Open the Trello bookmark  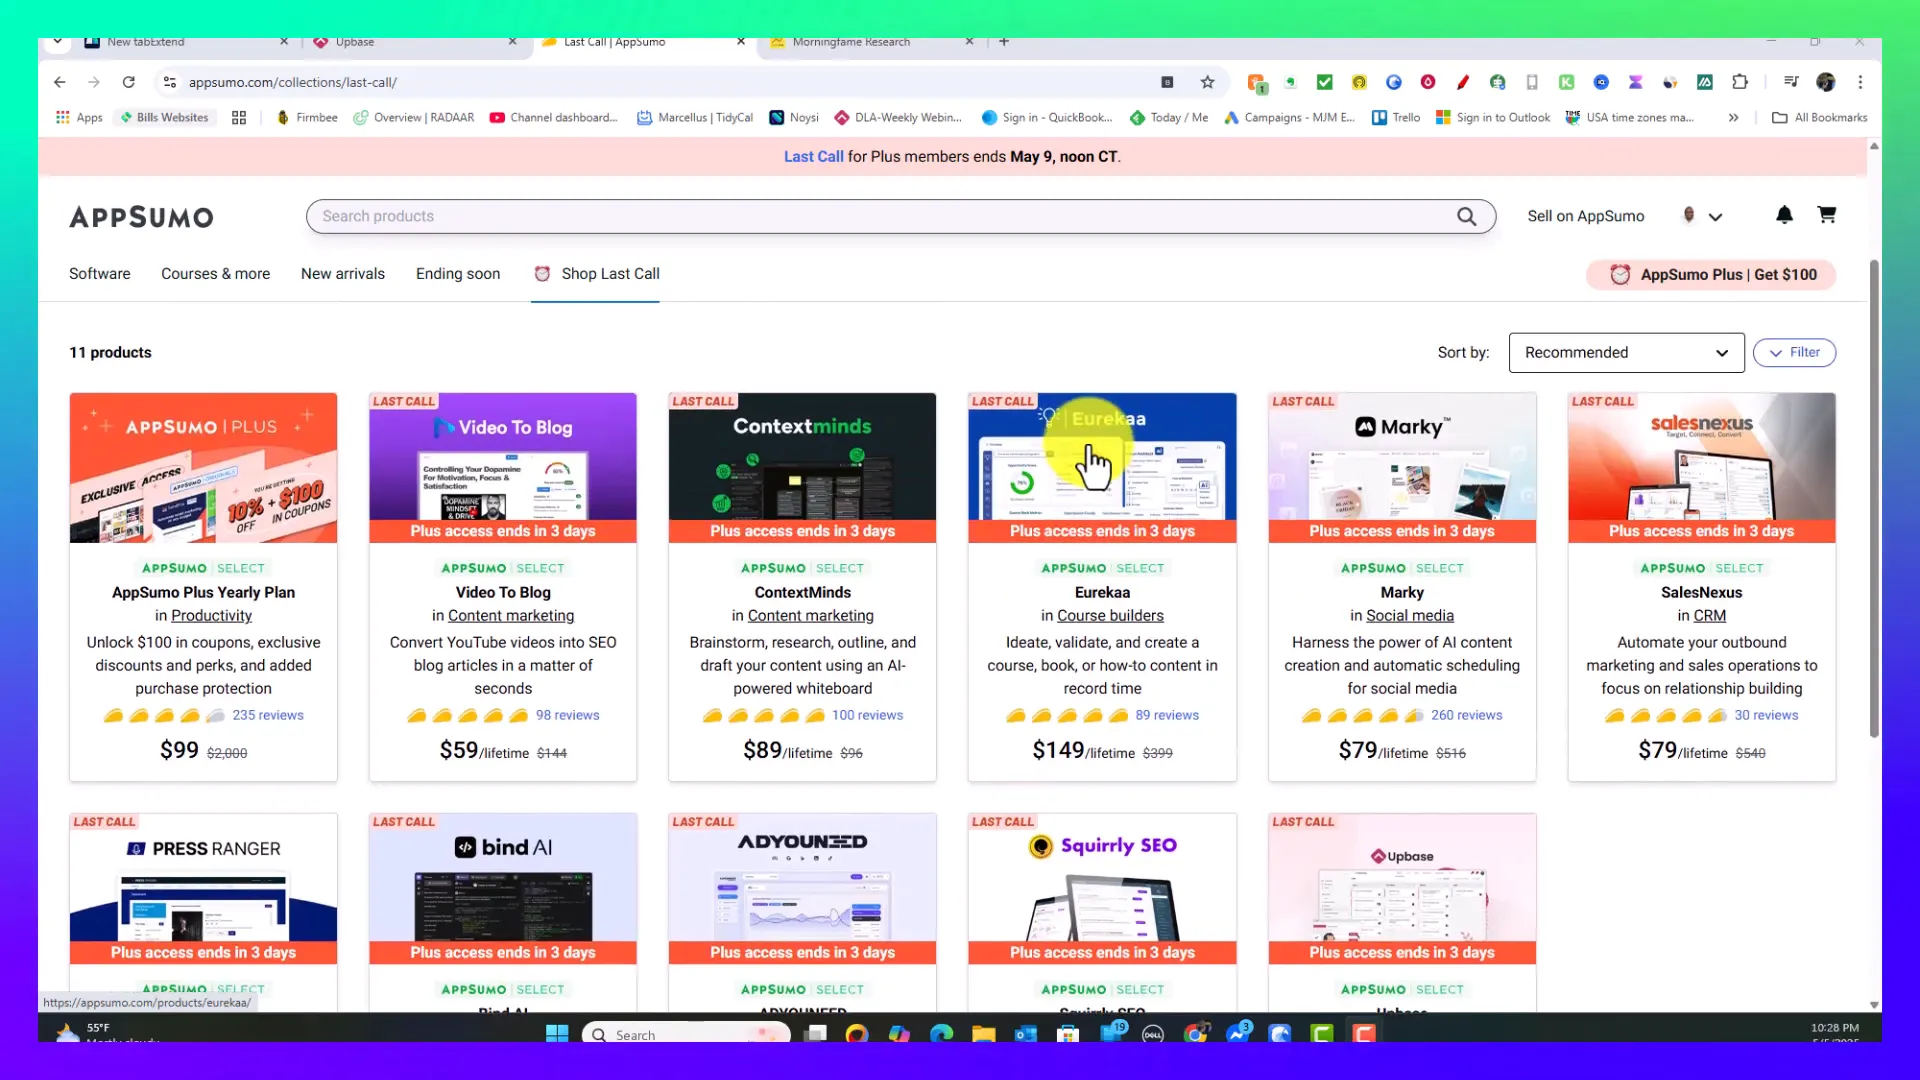[1395, 117]
